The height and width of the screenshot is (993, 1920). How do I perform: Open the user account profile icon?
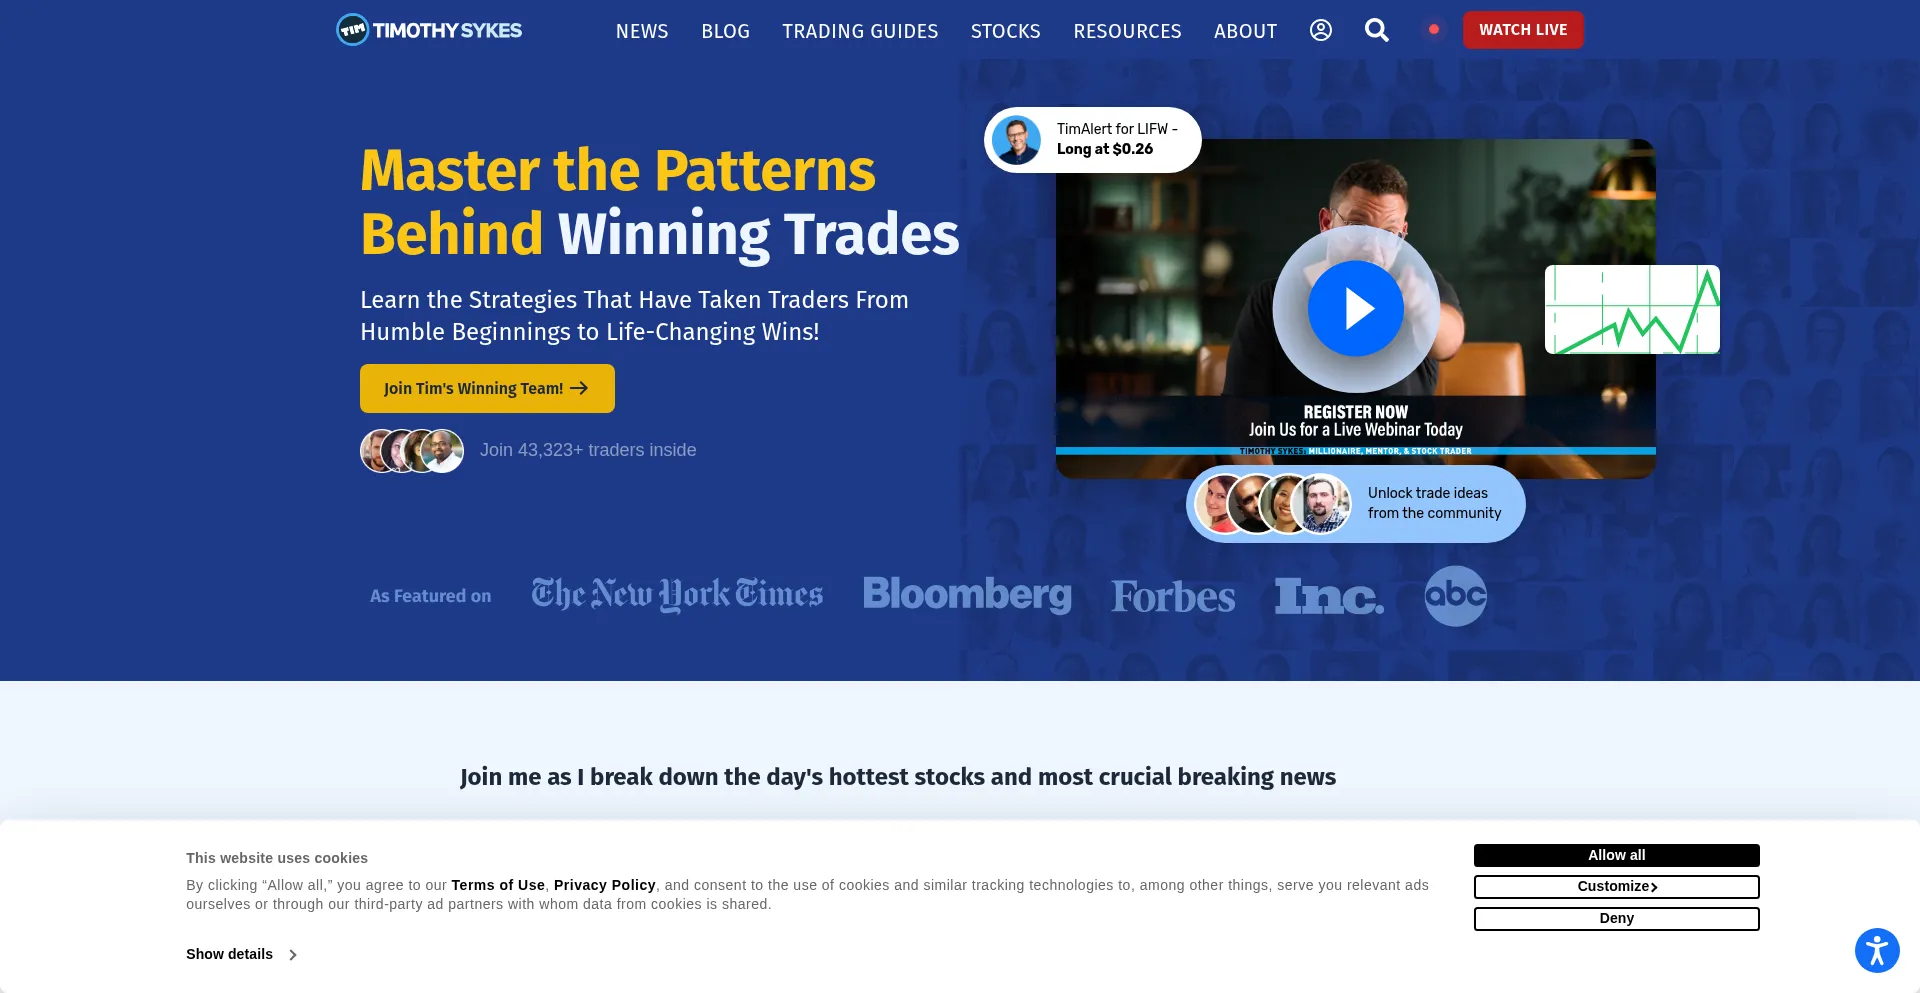(1320, 30)
